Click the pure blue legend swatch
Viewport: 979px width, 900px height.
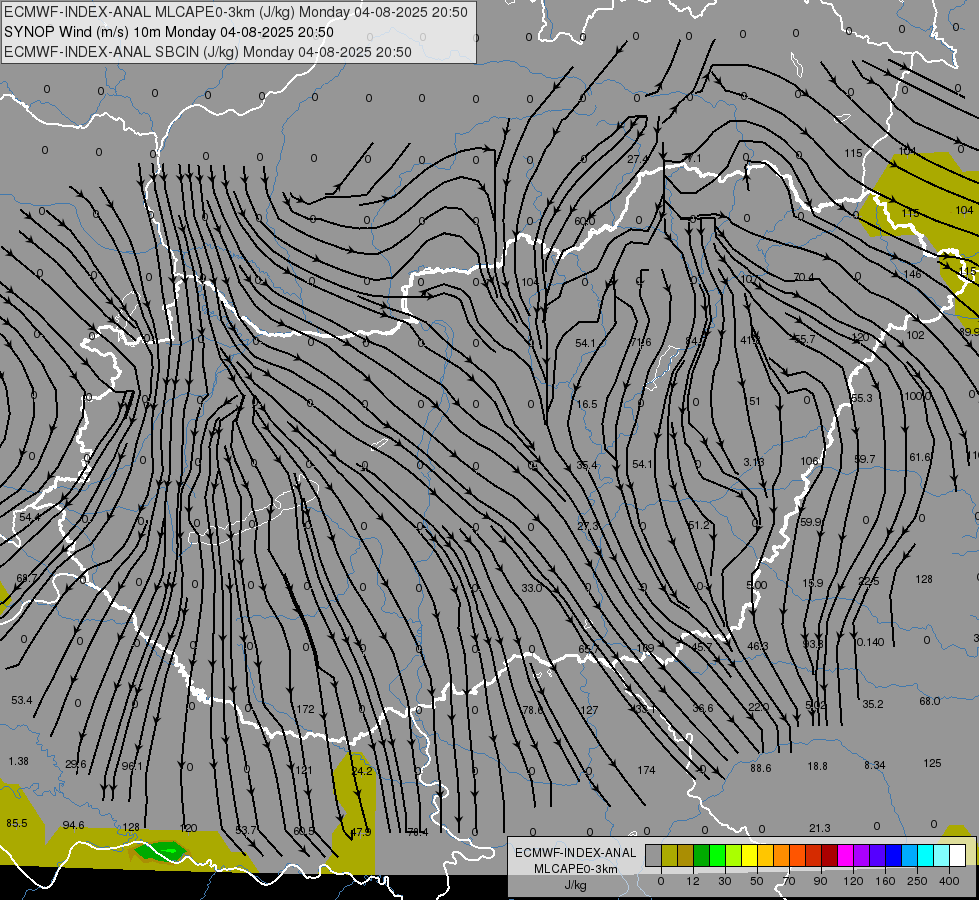pos(893,855)
